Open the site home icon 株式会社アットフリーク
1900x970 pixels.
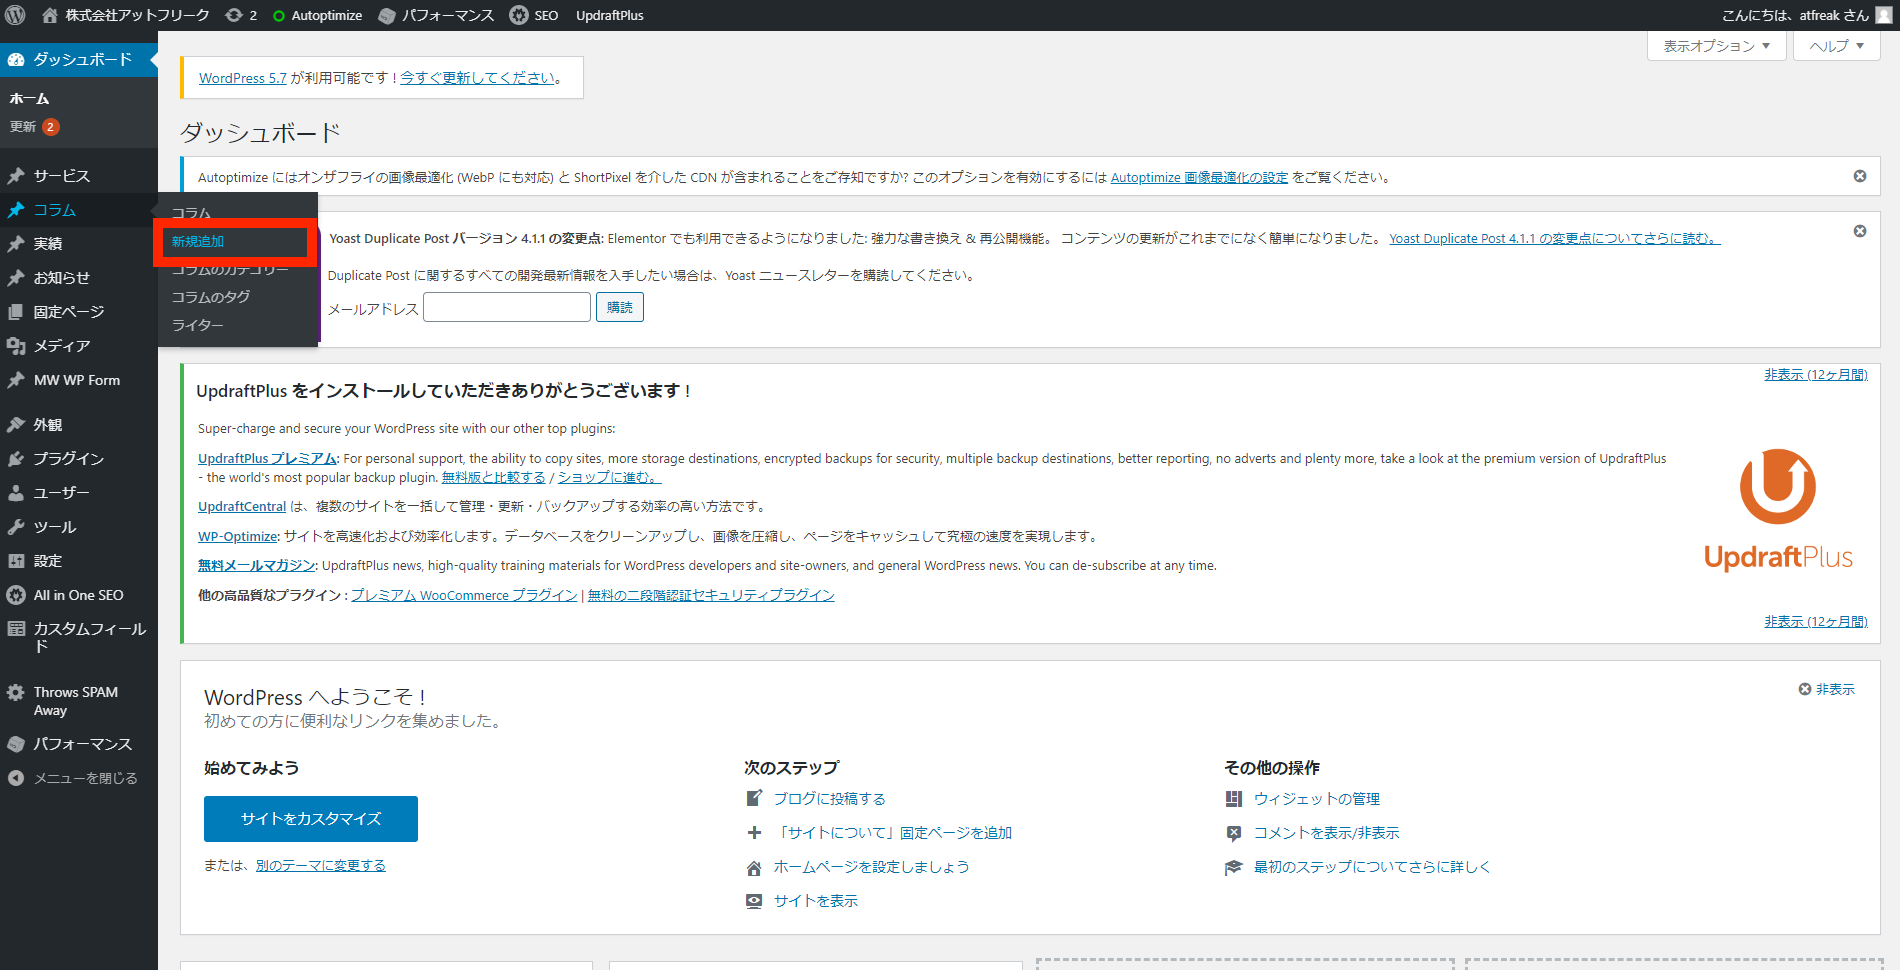[126, 15]
